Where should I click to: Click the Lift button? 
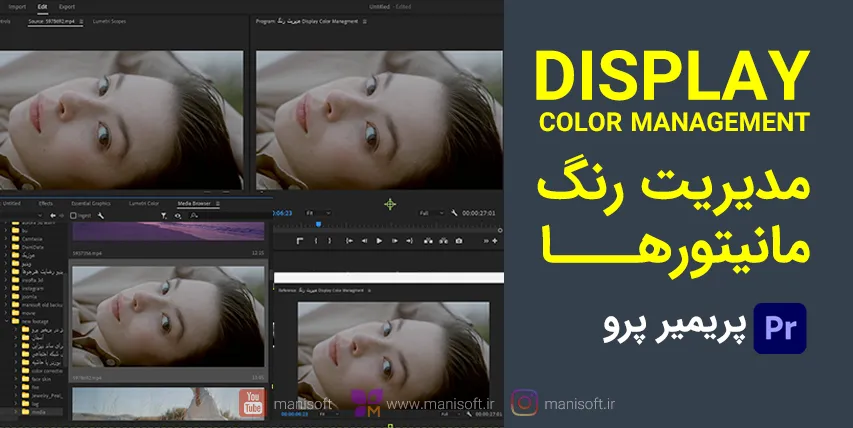tap(428, 241)
